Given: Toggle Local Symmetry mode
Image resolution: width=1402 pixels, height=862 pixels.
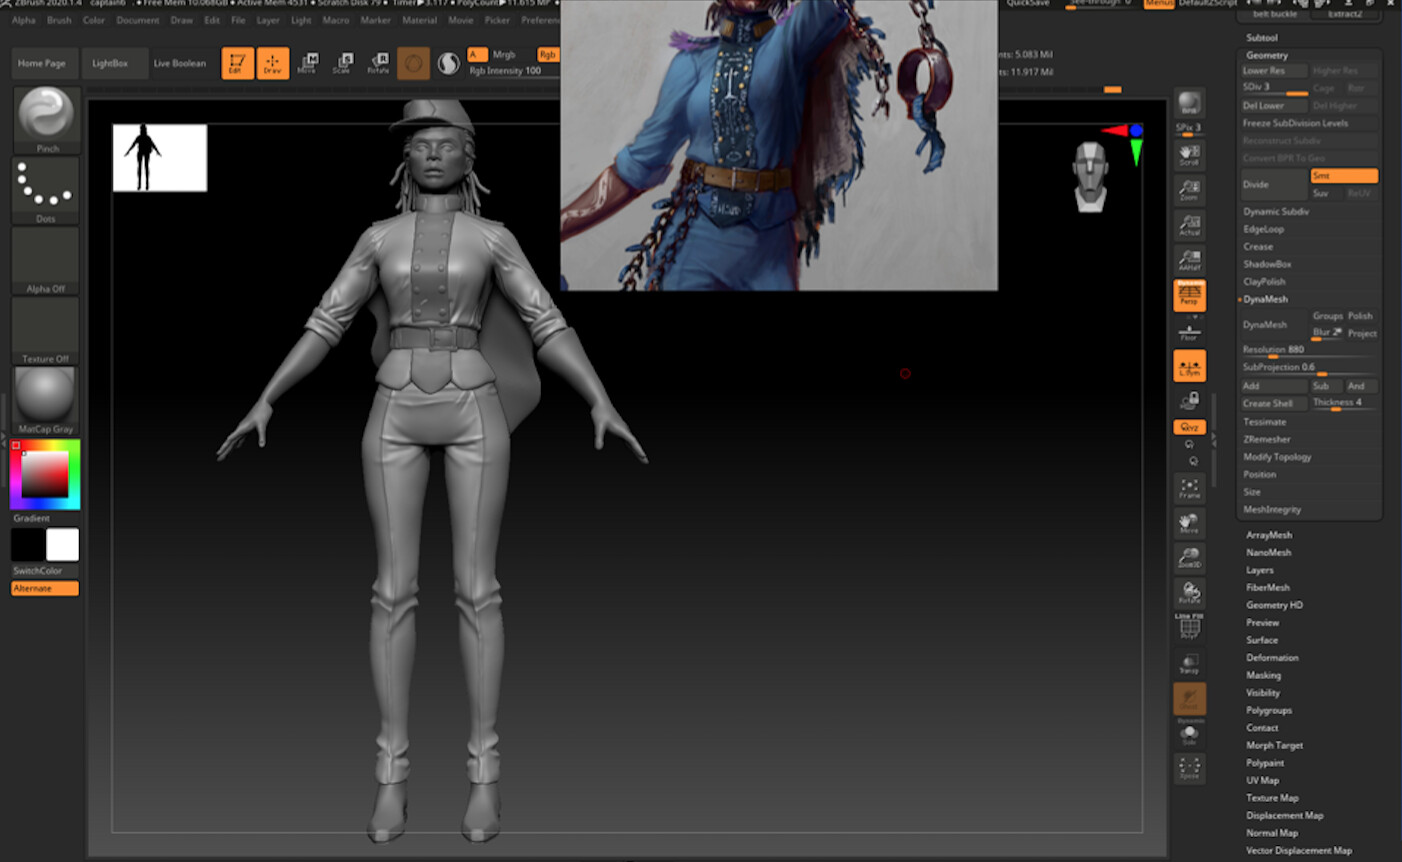Looking at the screenshot, I should point(1189,366).
